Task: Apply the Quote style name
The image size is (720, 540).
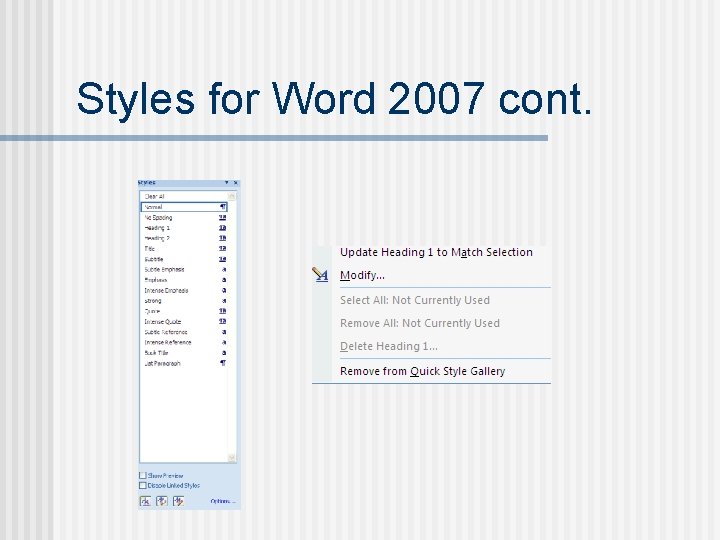Action: click(x=152, y=311)
